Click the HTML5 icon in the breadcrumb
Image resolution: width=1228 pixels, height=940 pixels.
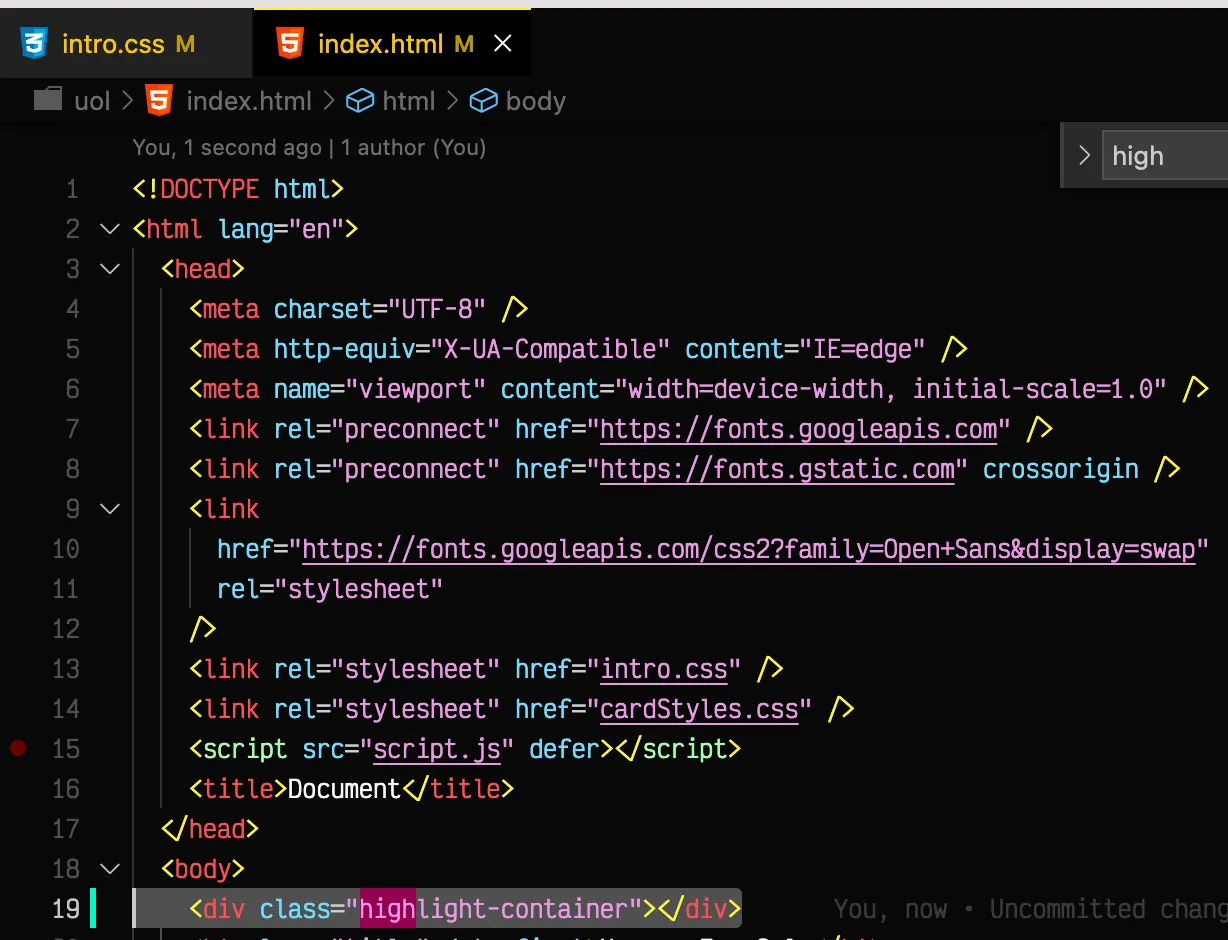point(158,100)
